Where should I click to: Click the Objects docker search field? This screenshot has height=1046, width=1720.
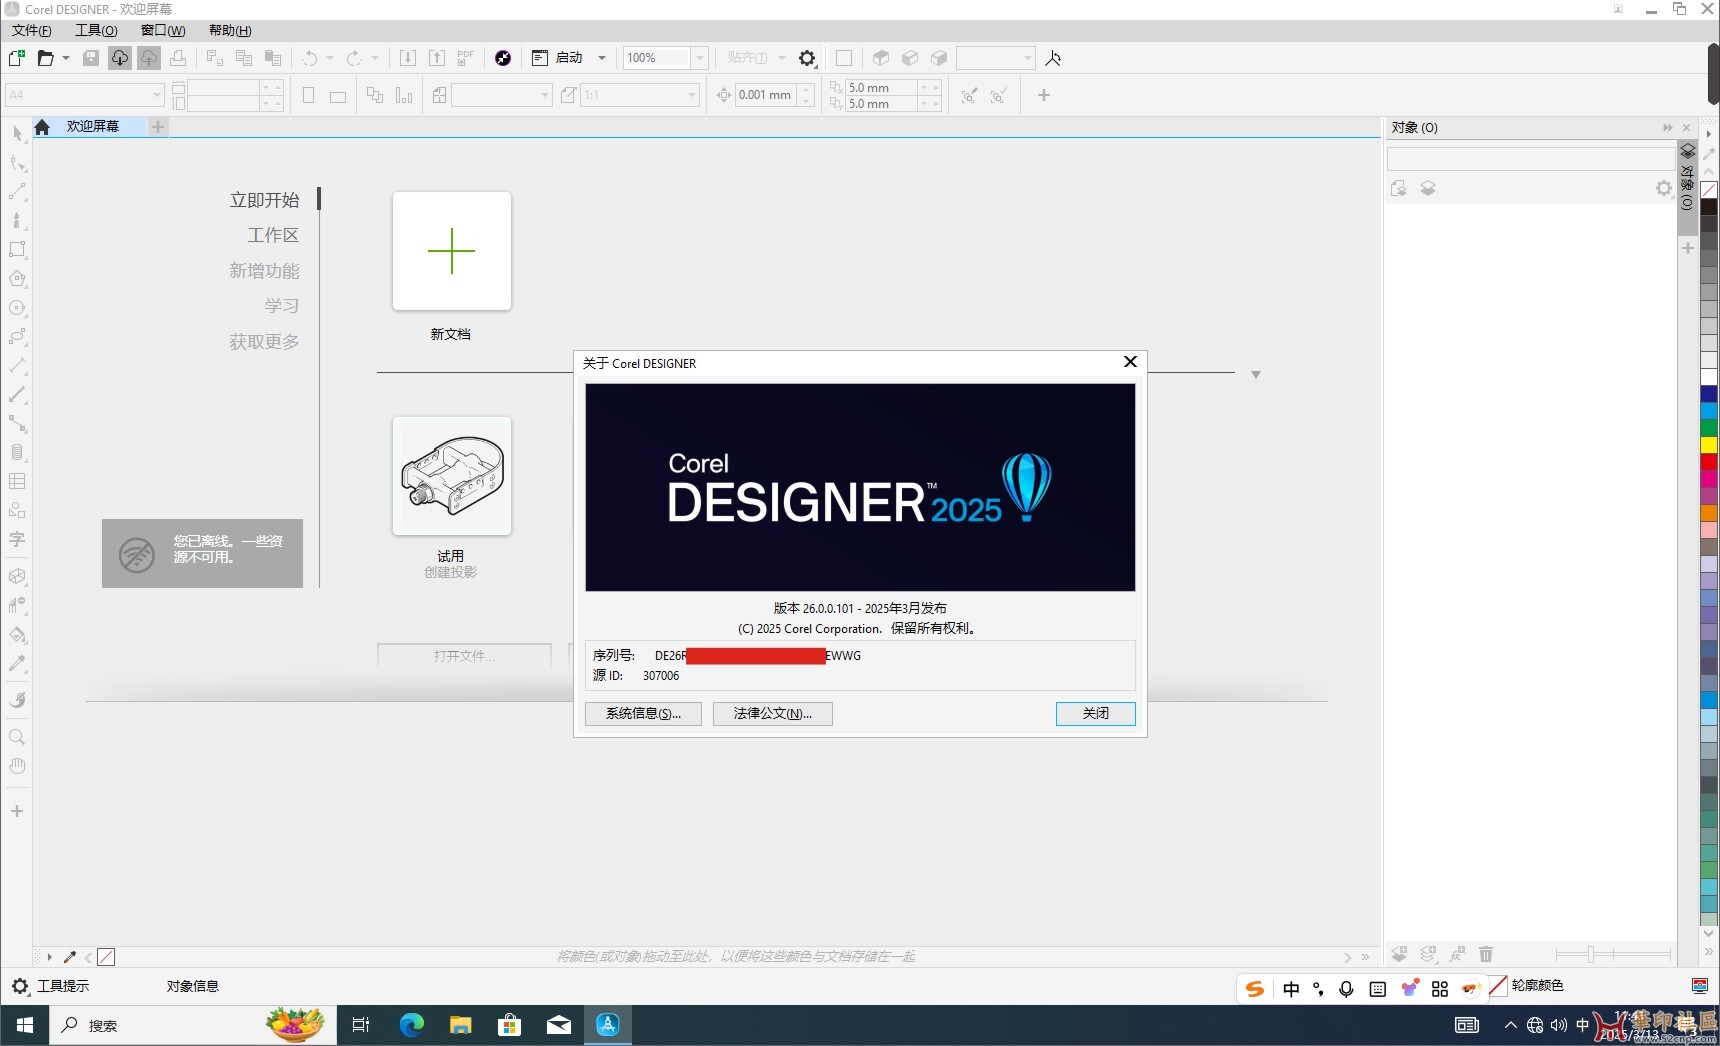click(1530, 158)
